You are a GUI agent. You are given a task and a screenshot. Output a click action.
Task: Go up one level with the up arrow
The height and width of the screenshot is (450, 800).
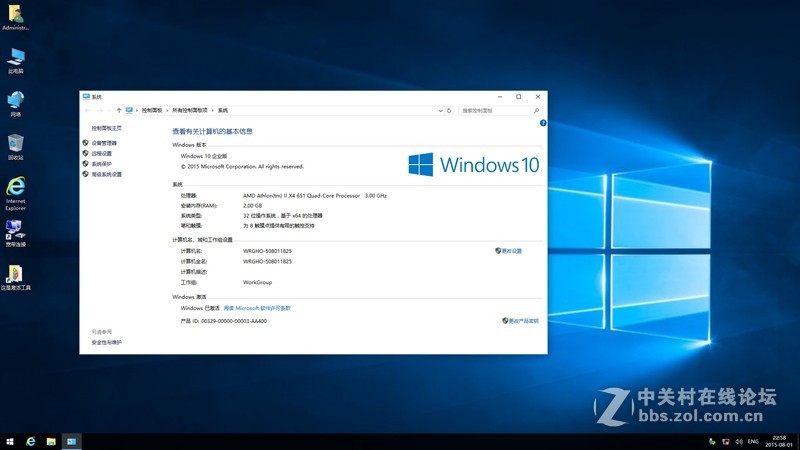[119, 110]
